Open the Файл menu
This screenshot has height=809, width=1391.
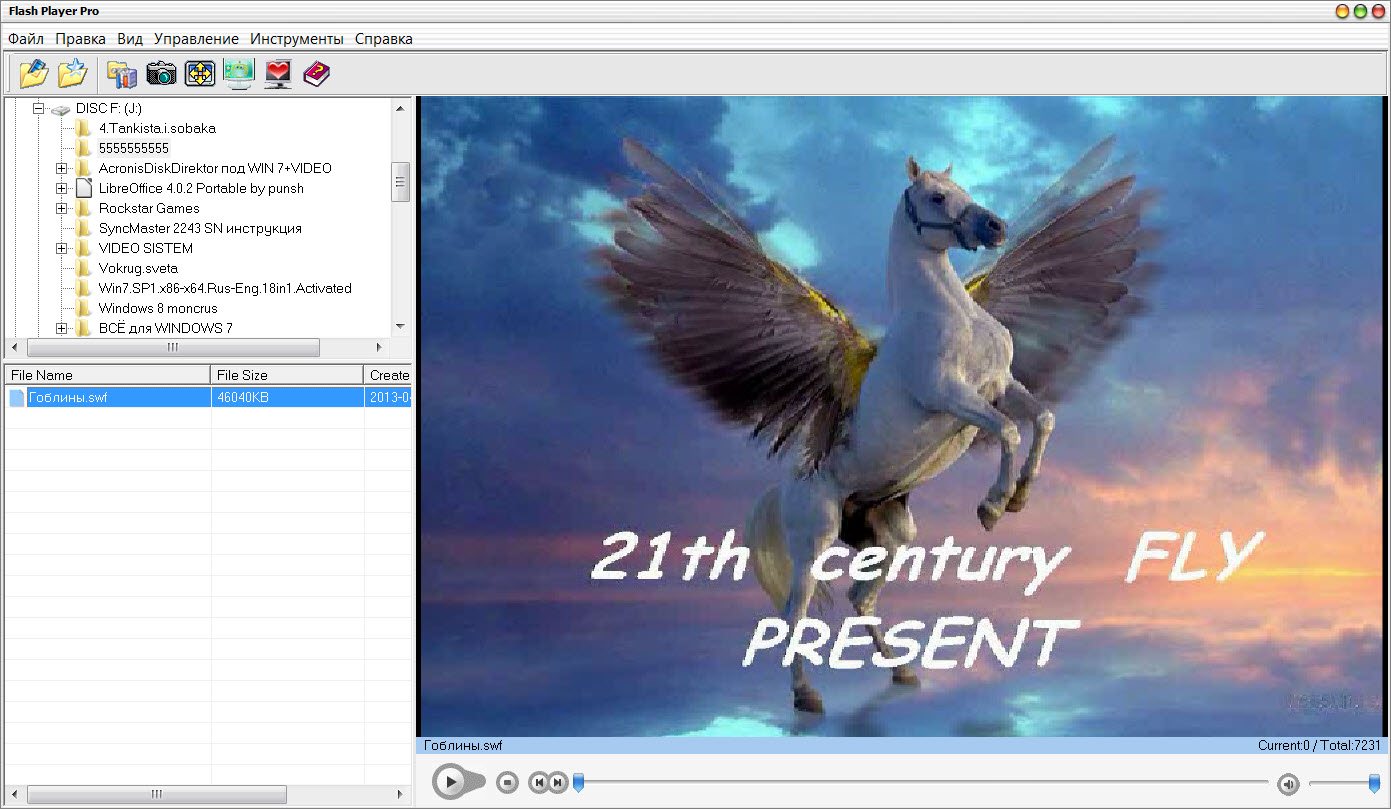(x=26, y=39)
